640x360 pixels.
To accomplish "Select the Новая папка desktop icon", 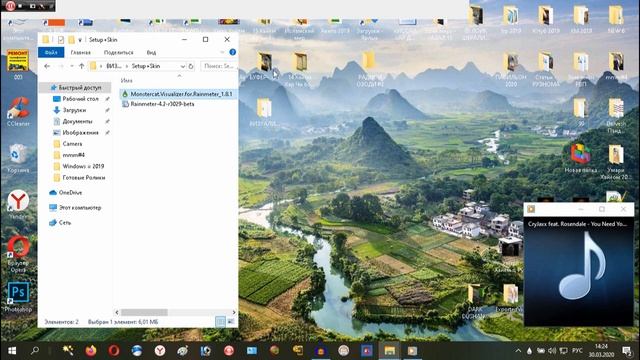I will [x=580, y=158].
